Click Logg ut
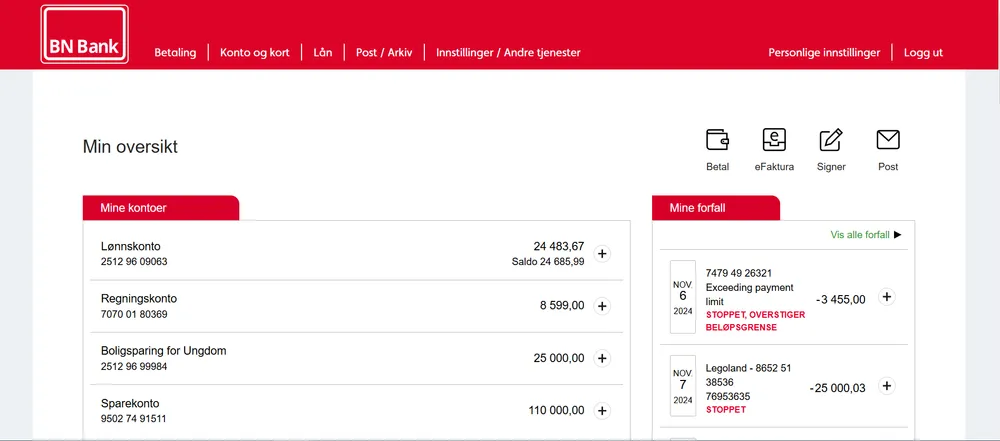Viewport: 1000px width, 441px height. [923, 53]
